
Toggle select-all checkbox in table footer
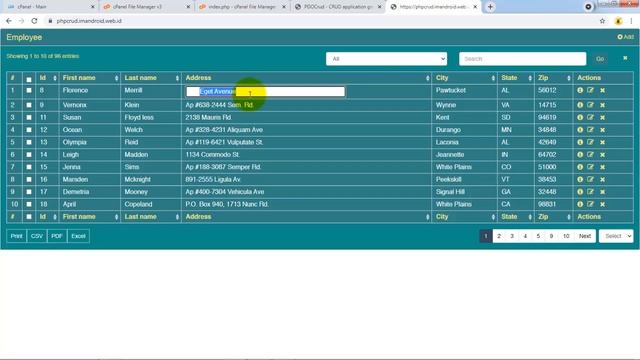pyautogui.click(x=29, y=217)
